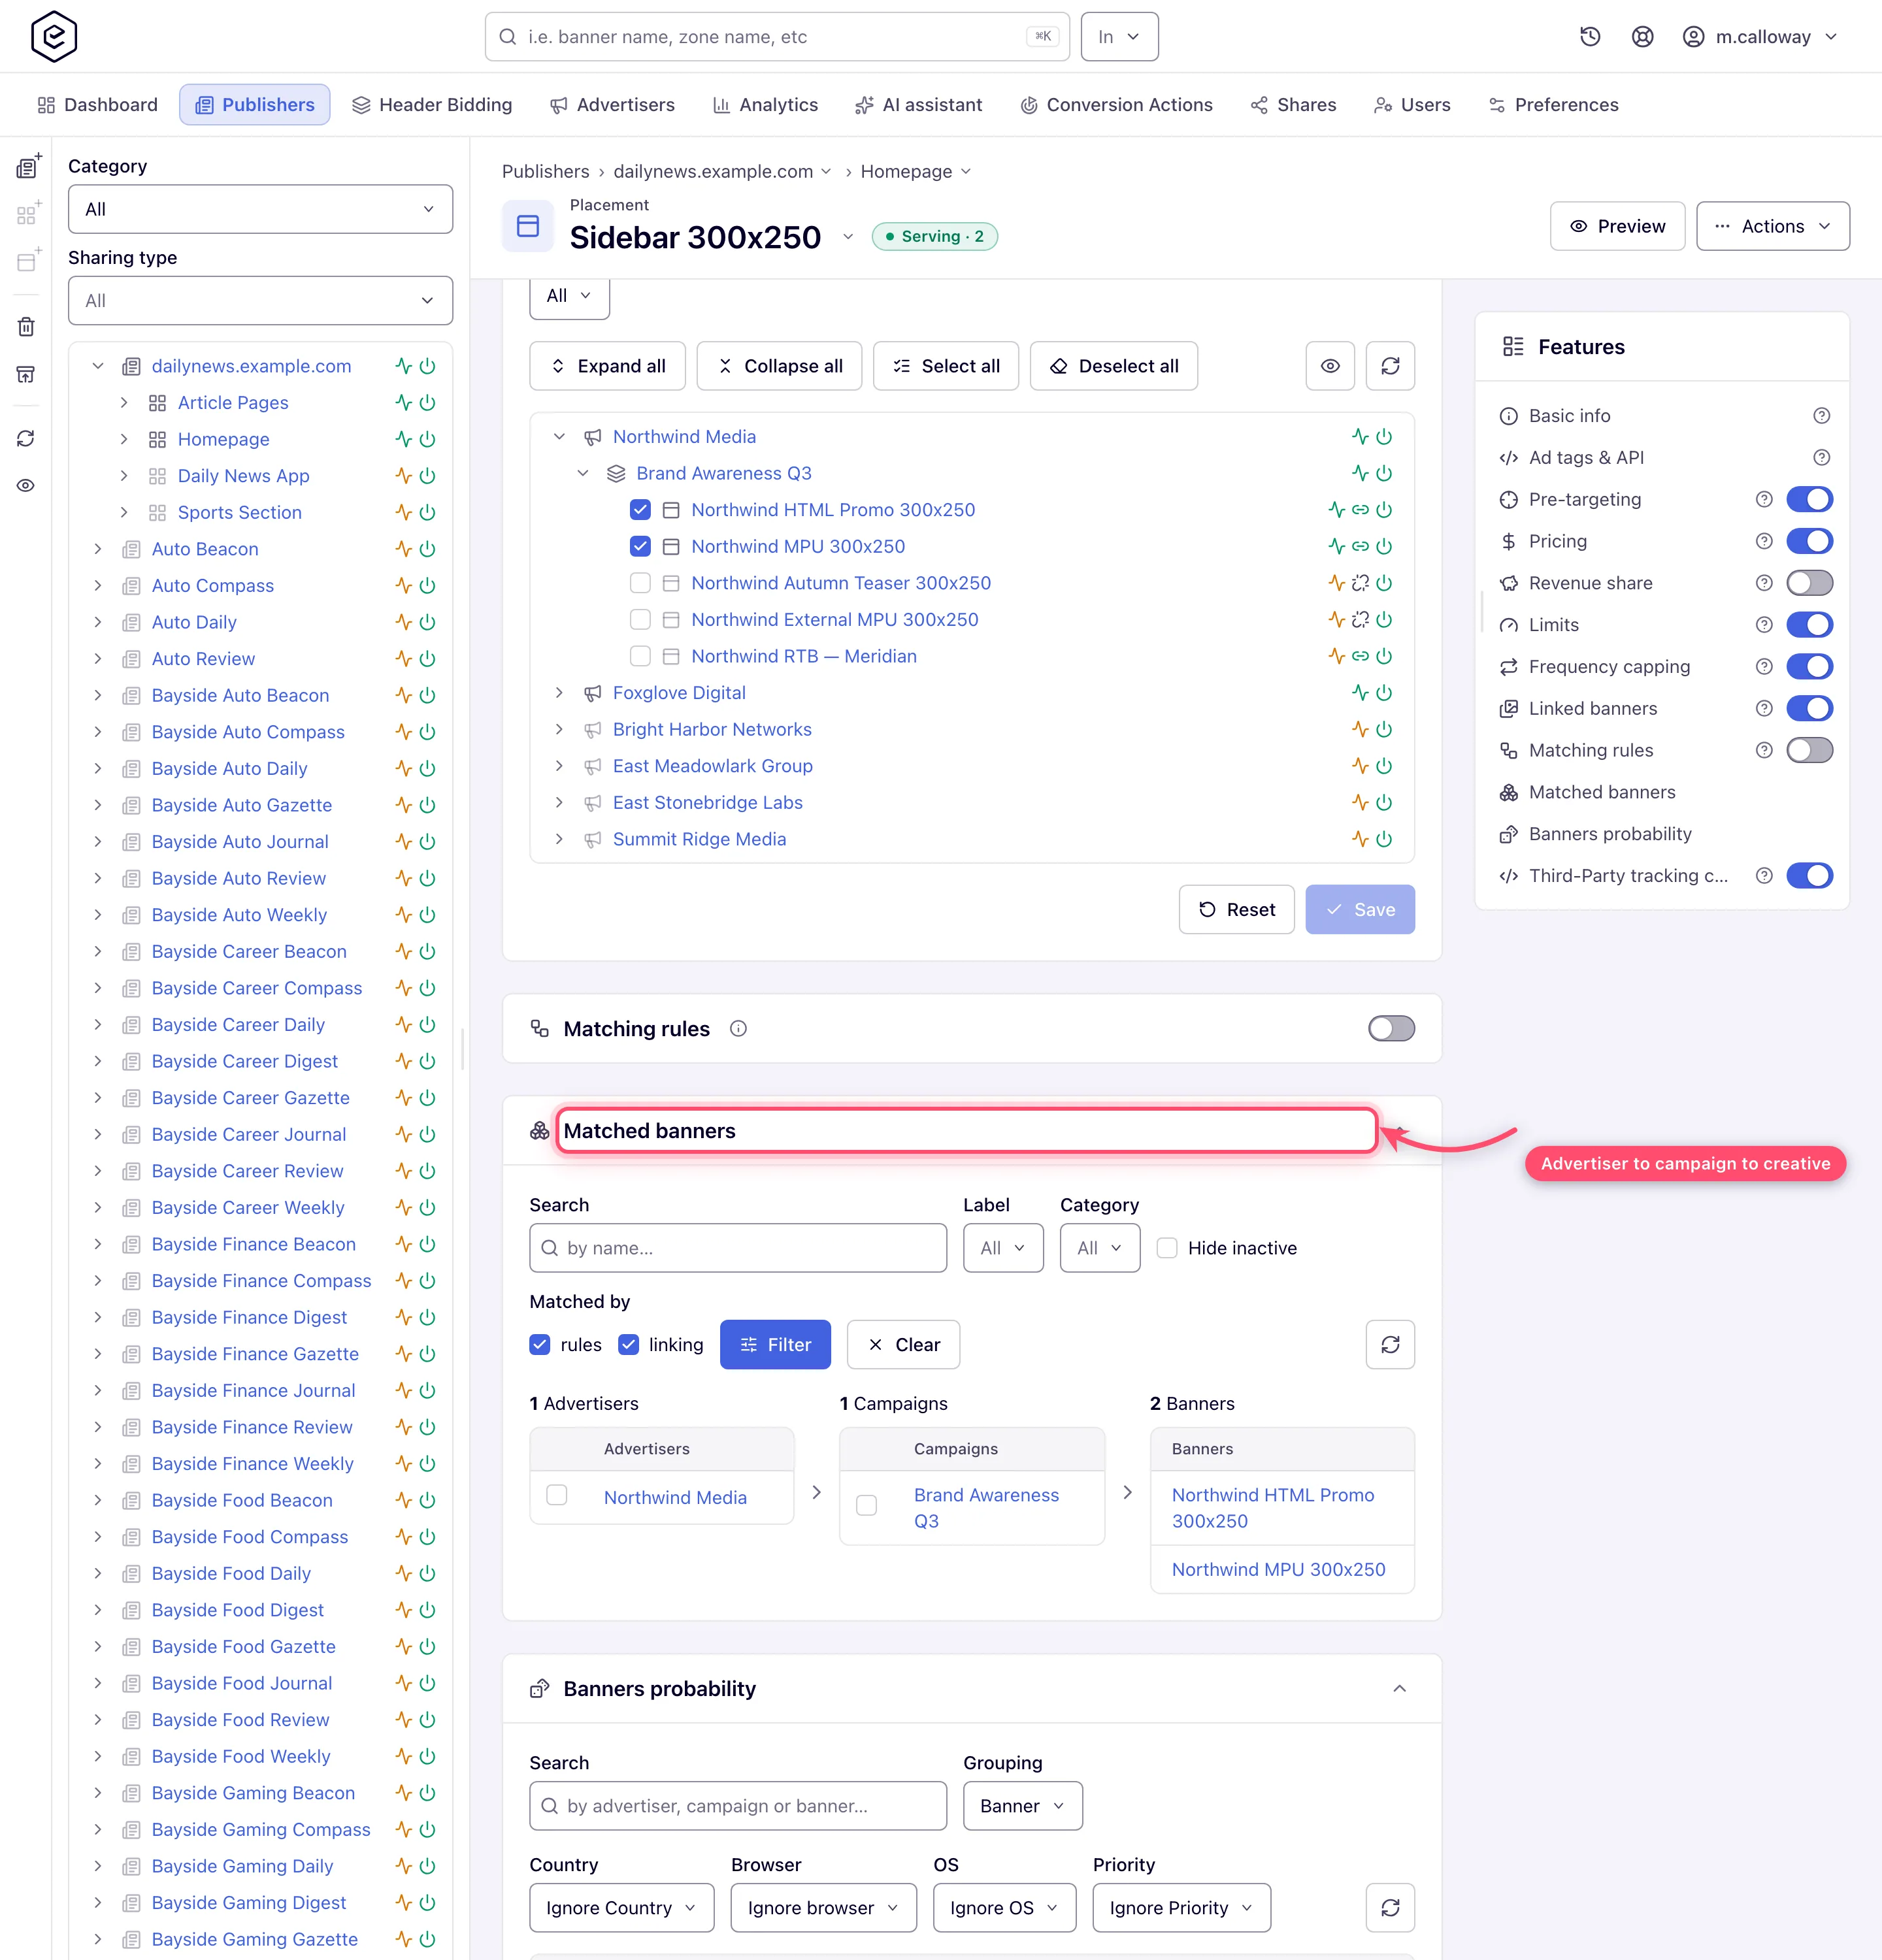Open the Analytics tab
Viewport: 1882px width, 1960px height.
coord(765,105)
